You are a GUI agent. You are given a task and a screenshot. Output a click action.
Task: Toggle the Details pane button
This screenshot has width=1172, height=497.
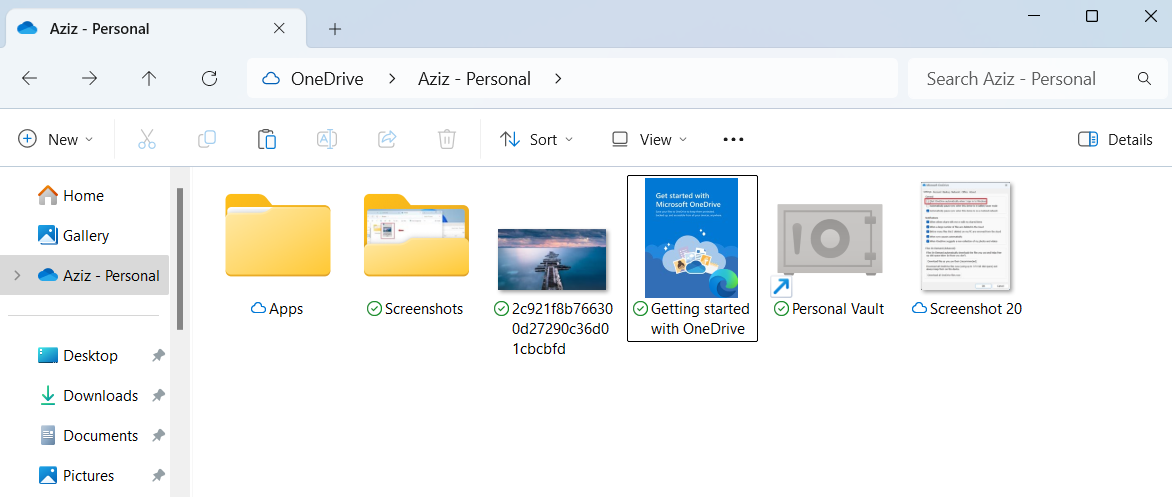(1115, 139)
